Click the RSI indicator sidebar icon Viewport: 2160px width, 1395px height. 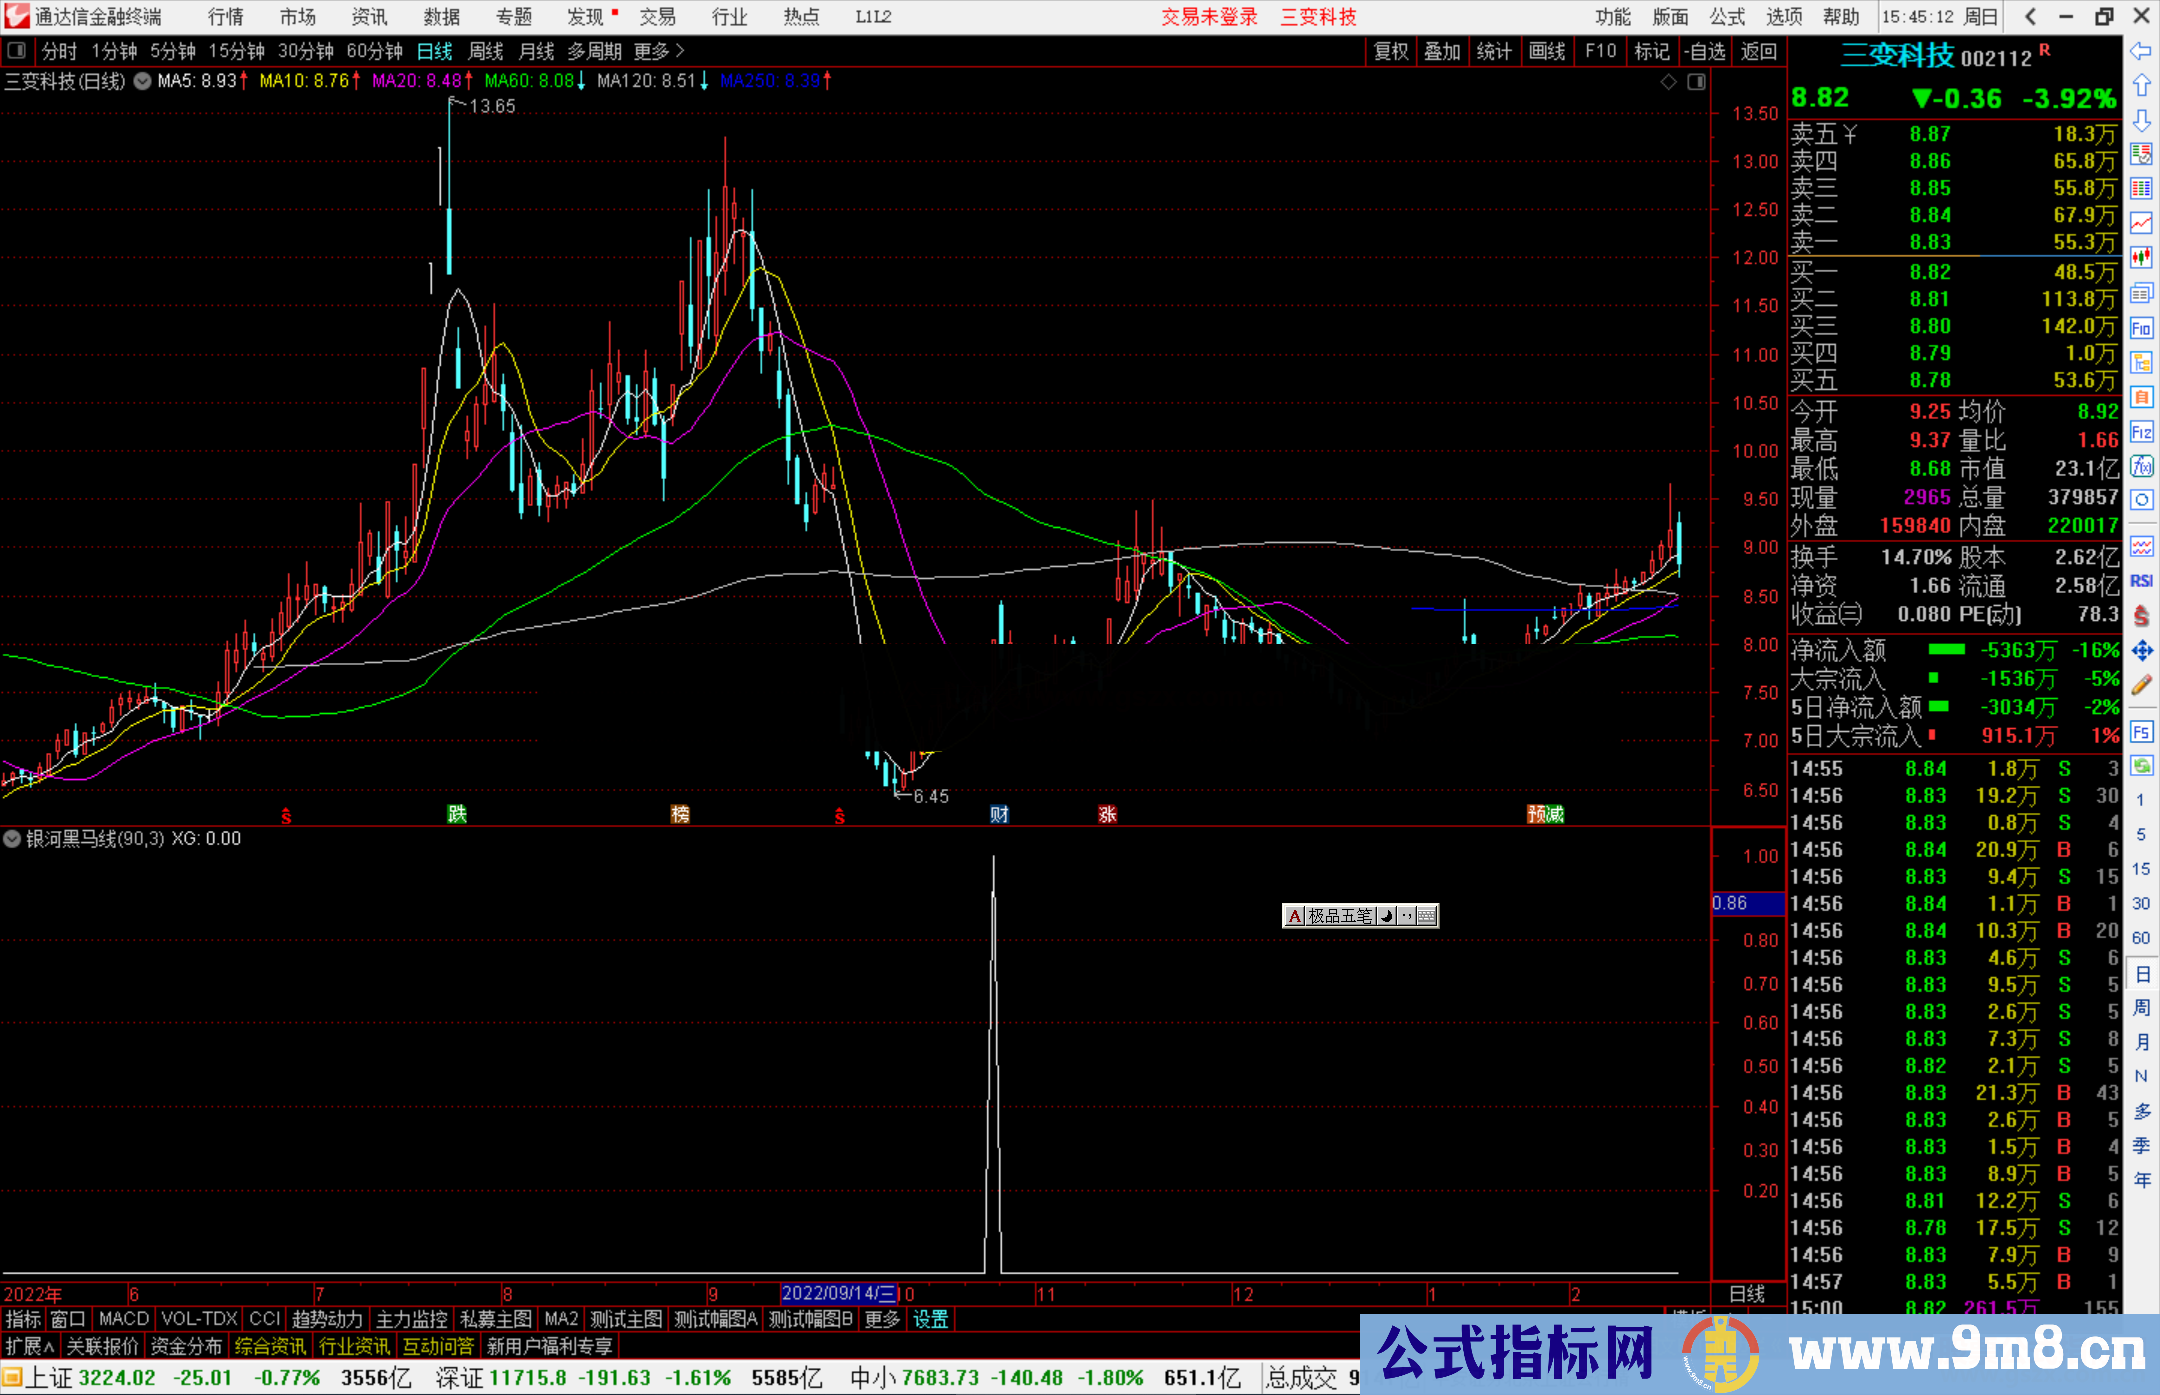click(2141, 581)
